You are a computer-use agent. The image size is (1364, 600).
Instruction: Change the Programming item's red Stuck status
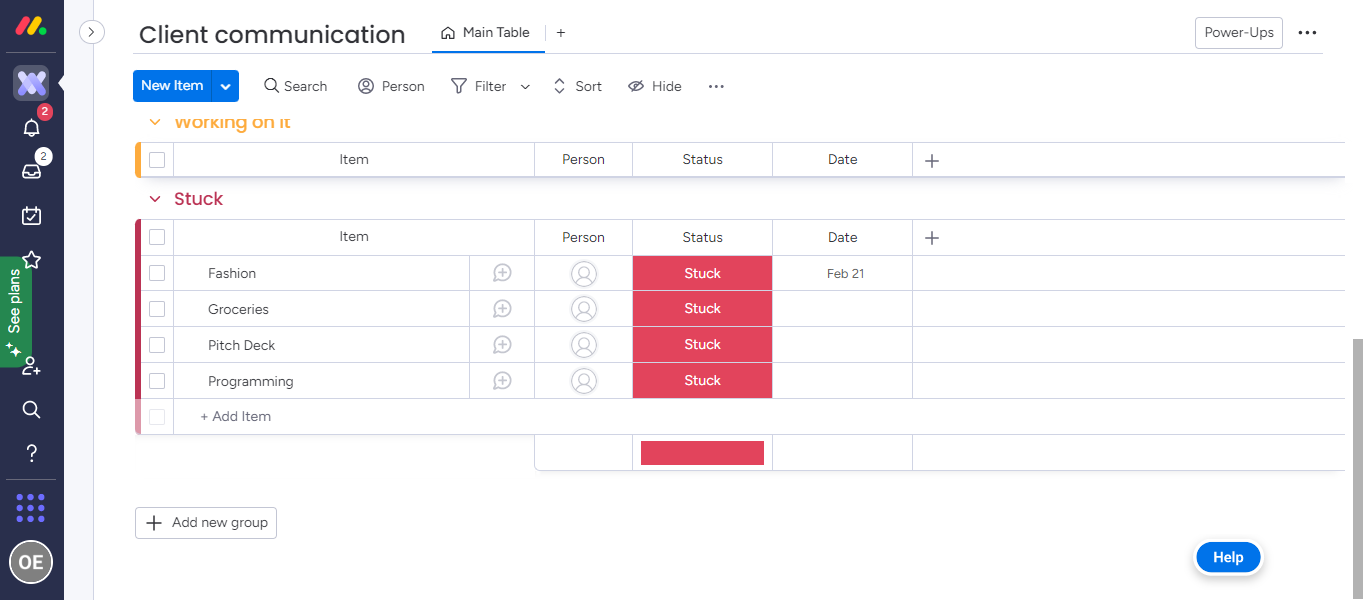[702, 381]
